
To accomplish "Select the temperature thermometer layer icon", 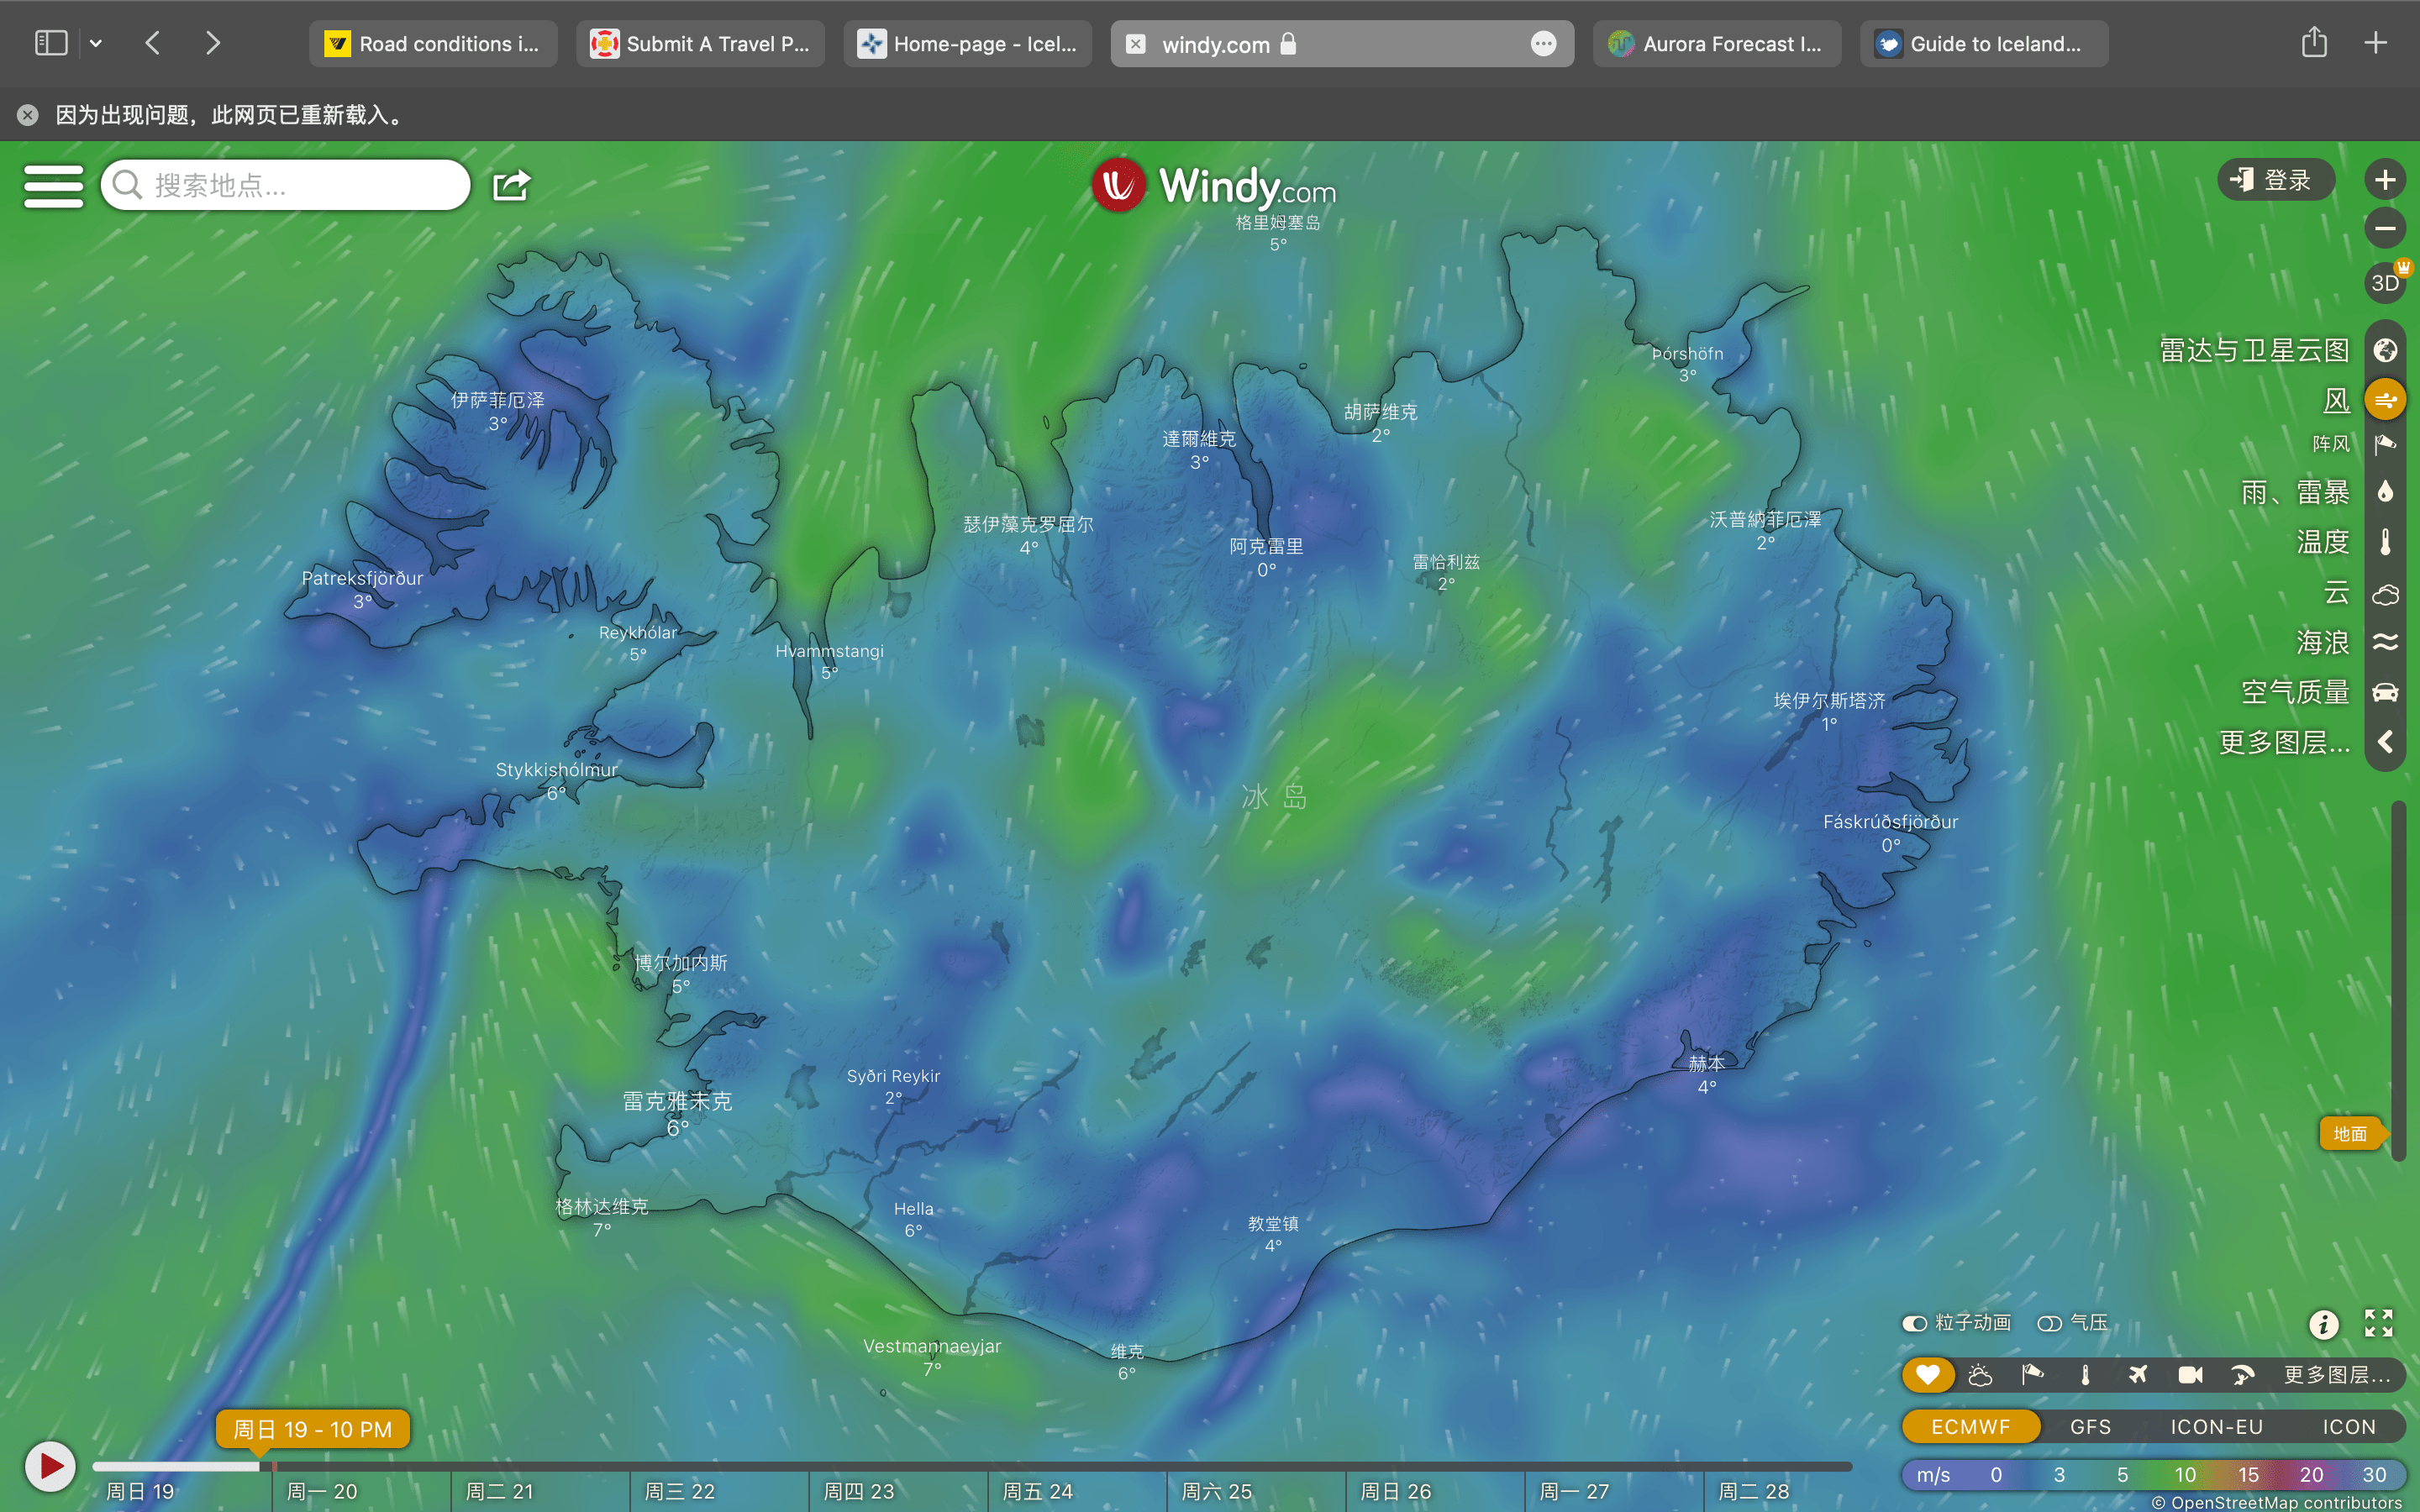I will pyautogui.click(x=2385, y=542).
